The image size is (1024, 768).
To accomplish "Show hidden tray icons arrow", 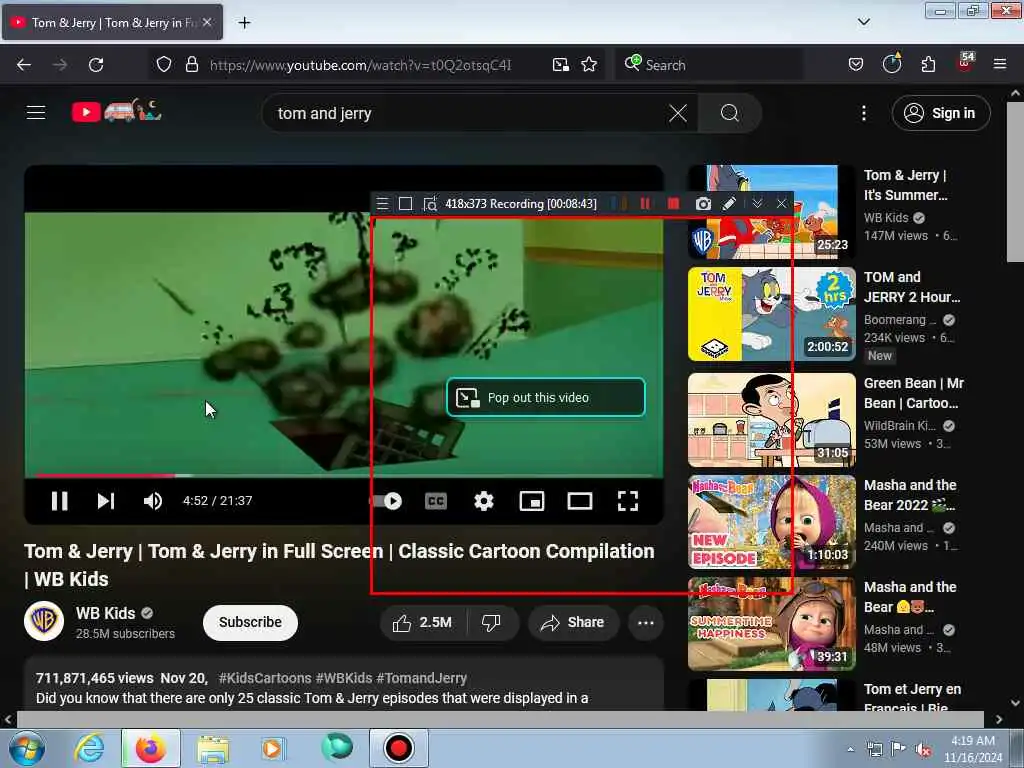I will pos(850,749).
